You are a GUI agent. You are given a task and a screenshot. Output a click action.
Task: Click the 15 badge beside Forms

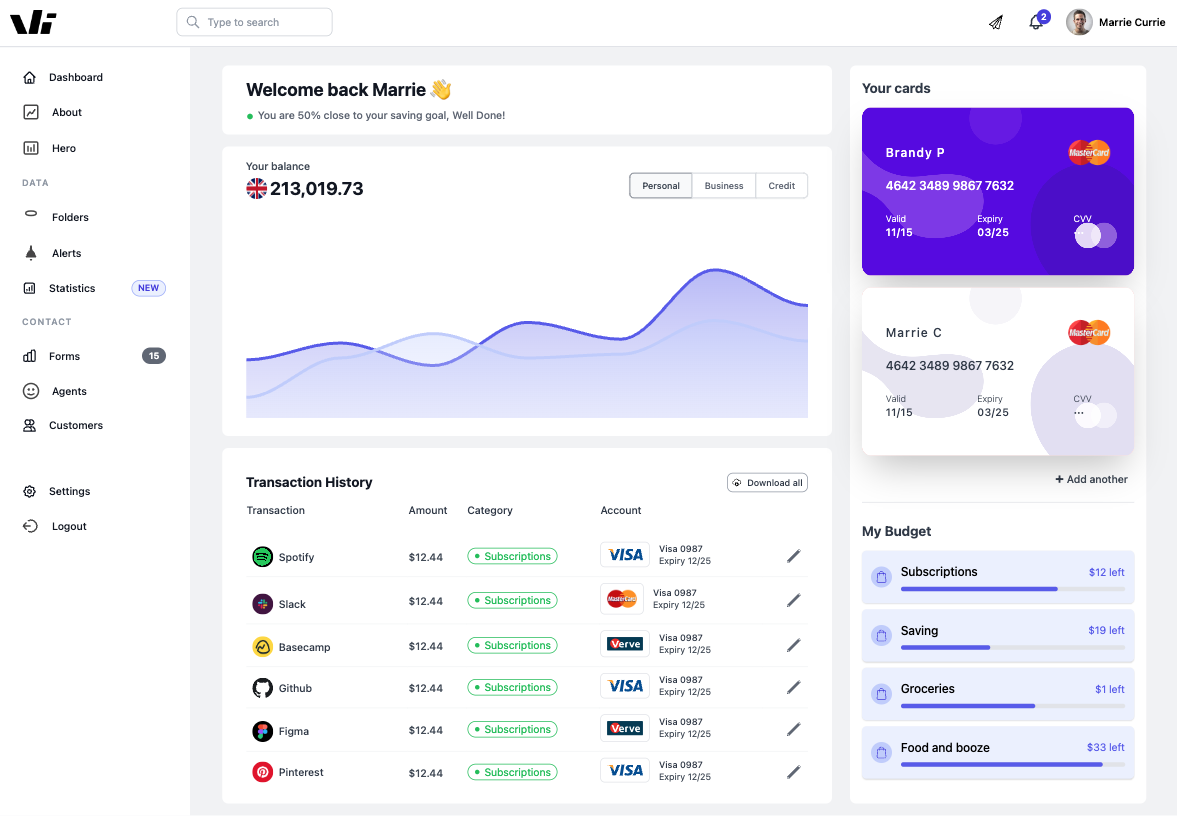point(154,357)
